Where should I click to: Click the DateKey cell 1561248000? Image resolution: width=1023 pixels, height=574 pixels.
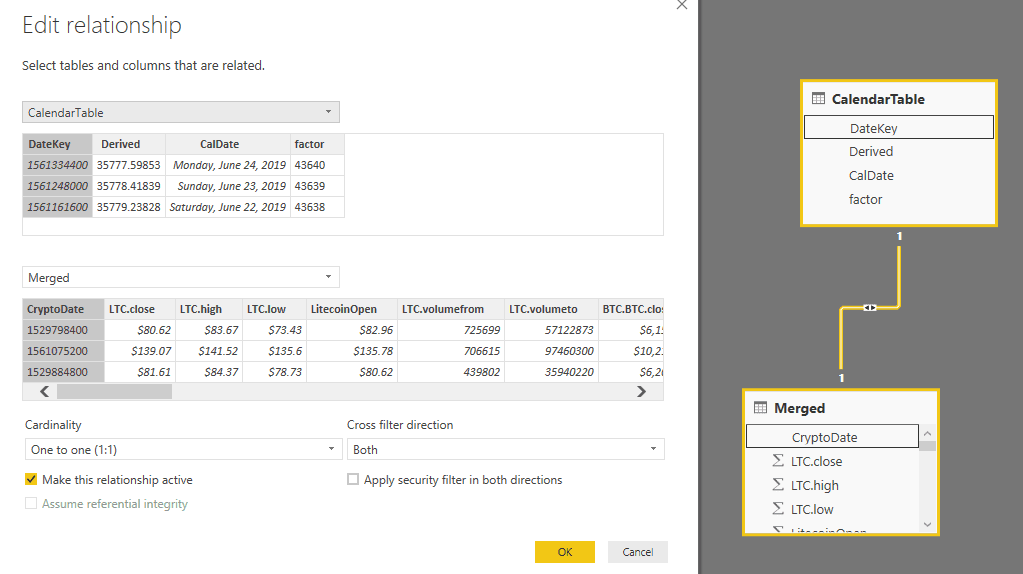(x=57, y=186)
